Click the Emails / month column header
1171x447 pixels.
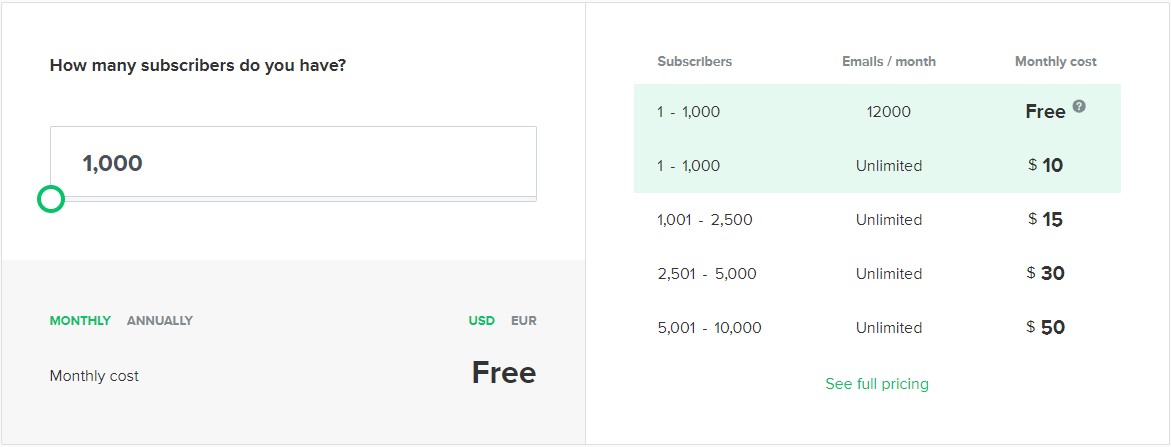tap(889, 61)
